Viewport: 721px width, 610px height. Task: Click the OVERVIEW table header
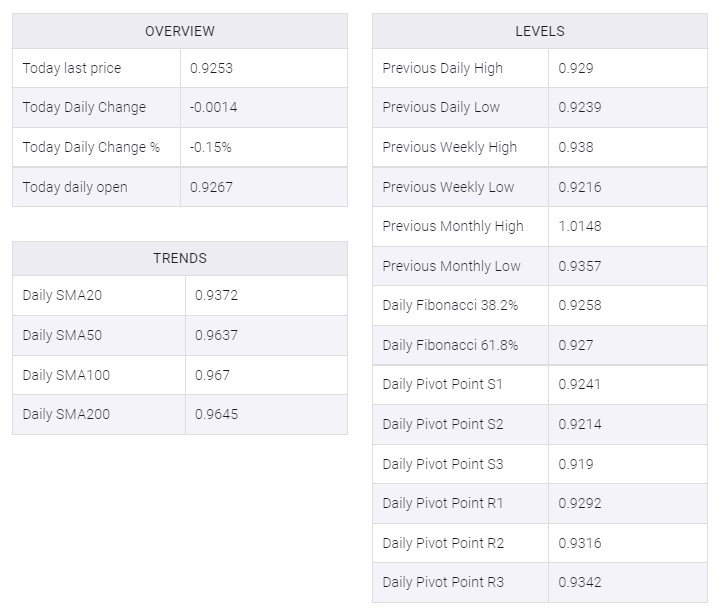tap(179, 31)
